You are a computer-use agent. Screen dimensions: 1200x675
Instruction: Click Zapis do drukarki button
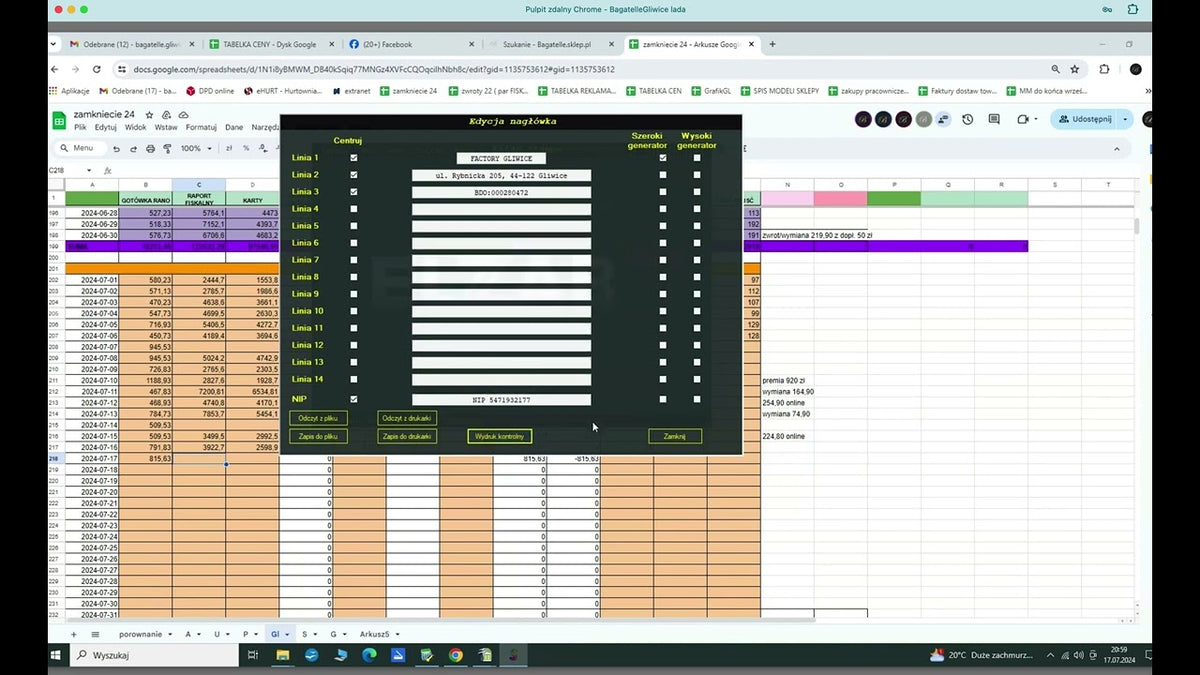coord(407,437)
